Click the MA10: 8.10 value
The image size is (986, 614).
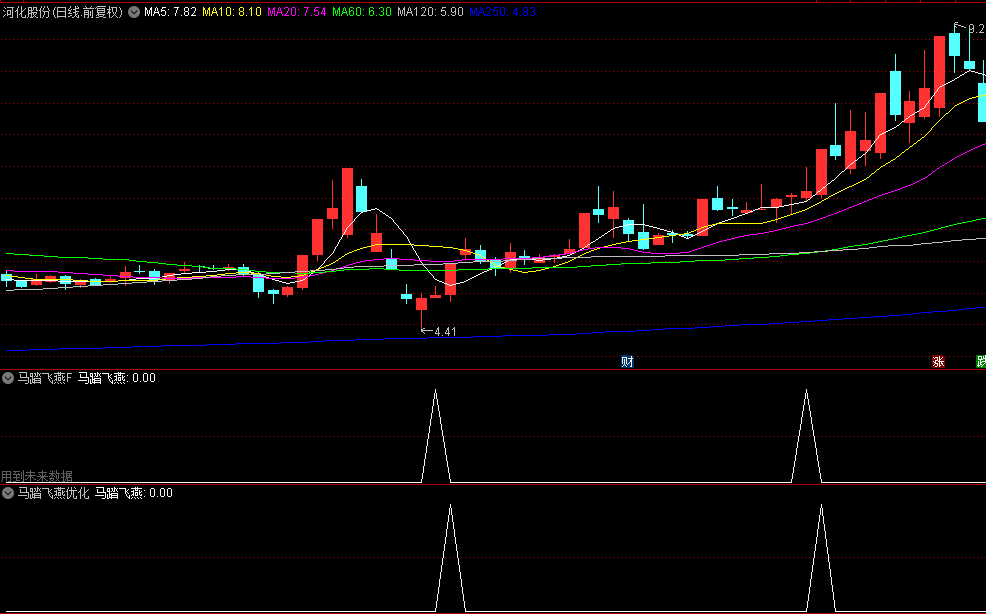pos(232,11)
